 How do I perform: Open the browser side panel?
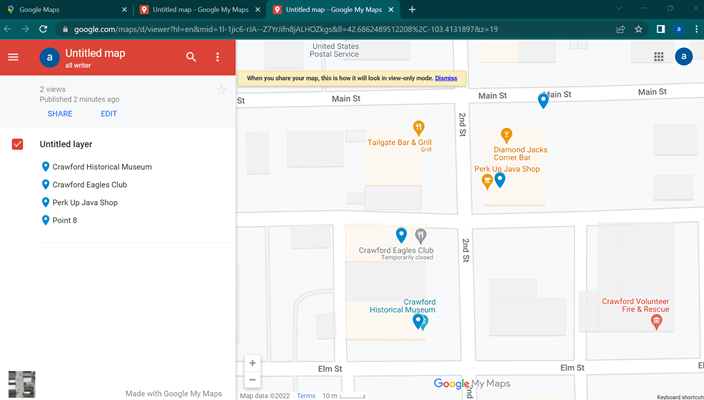pyautogui.click(x=660, y=29)
